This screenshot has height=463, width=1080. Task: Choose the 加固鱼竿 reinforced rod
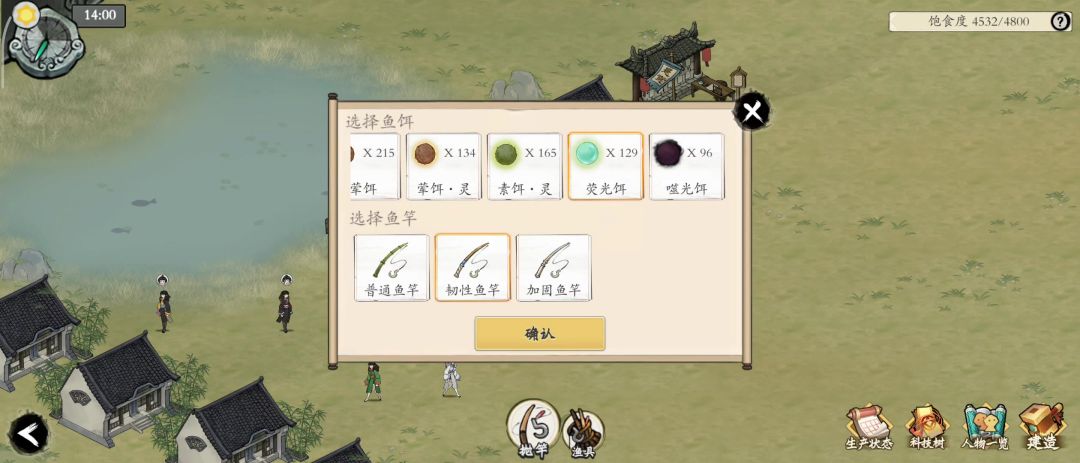(554, 268)
